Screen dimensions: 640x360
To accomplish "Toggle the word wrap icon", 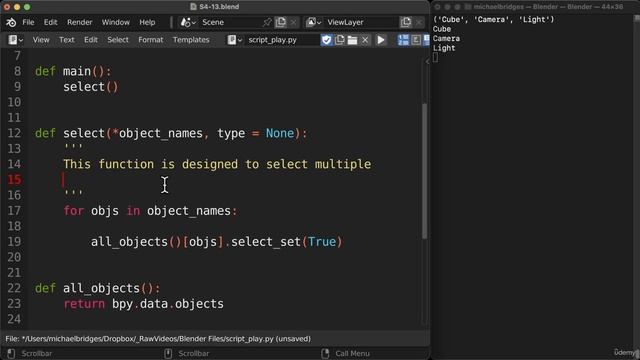I will point(416,40).
